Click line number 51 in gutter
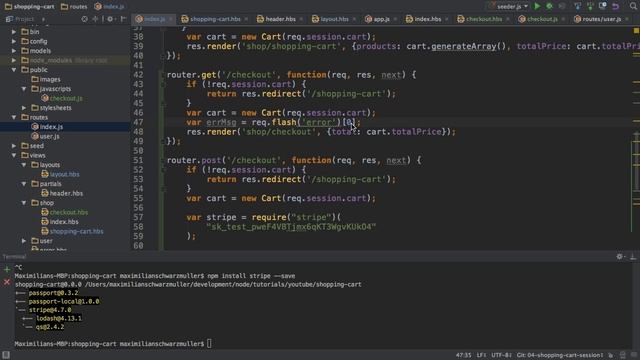 [138, 160]
